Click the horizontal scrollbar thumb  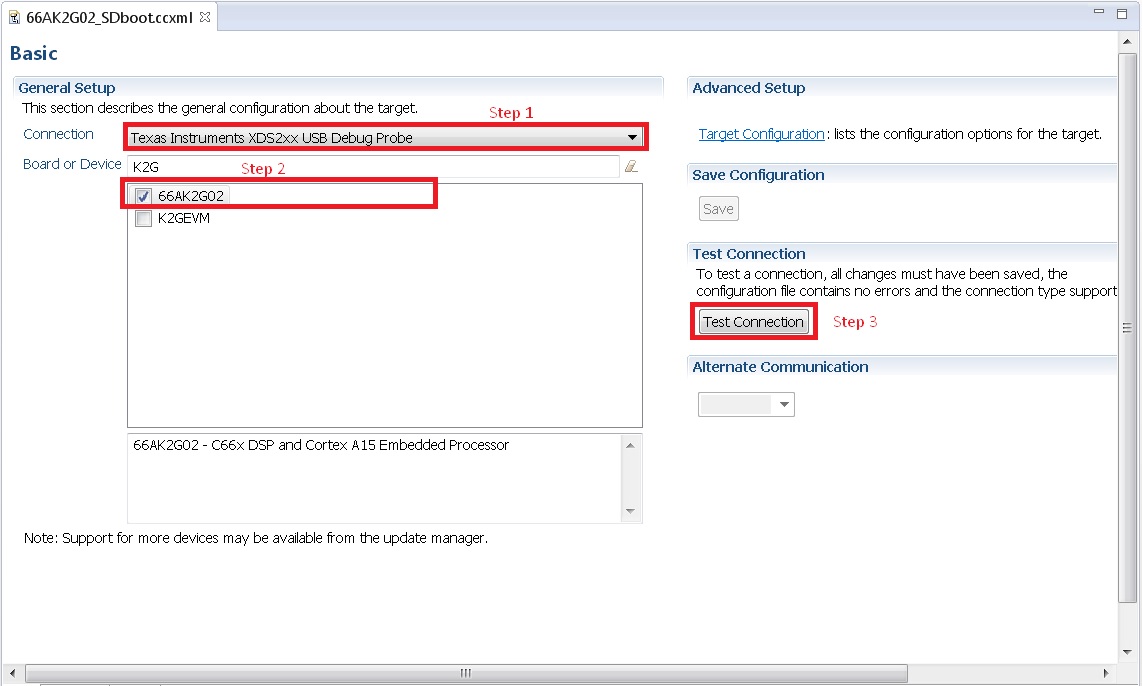click(464, 673)
